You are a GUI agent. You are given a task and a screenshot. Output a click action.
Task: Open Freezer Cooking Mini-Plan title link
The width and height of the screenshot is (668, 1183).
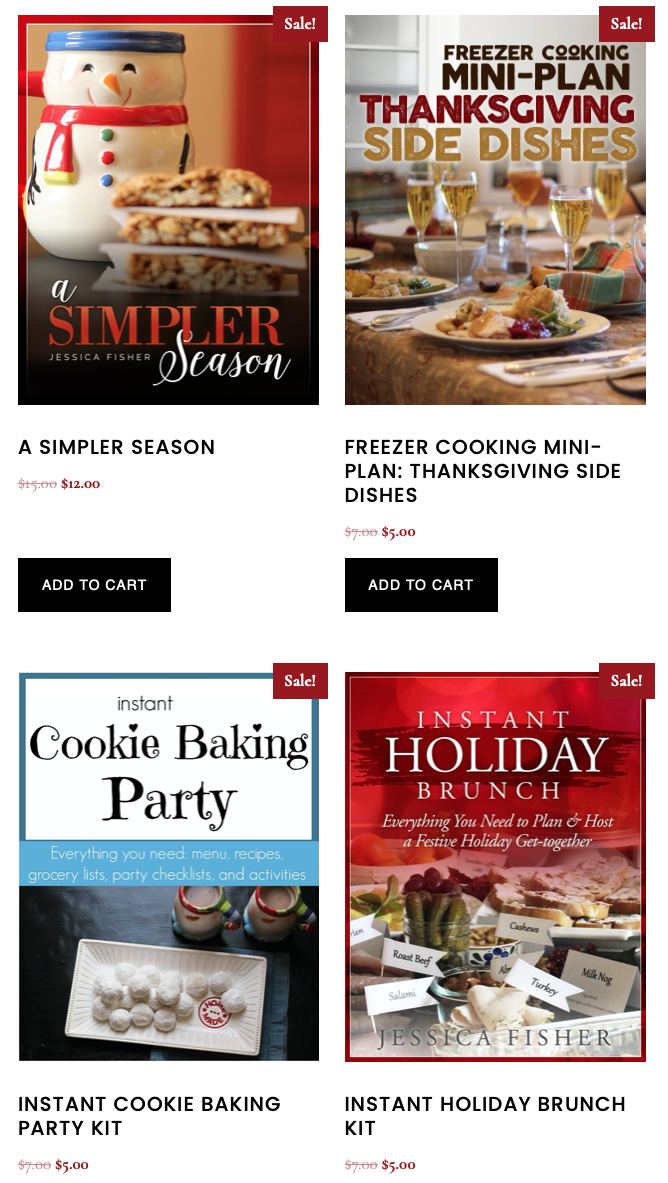pos(483,471)
